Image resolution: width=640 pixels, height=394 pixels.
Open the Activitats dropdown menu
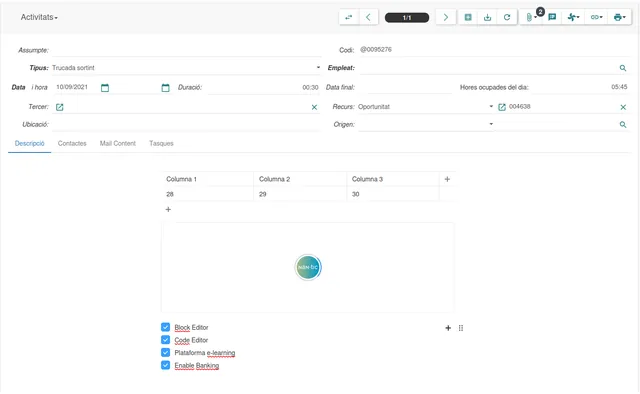(x=39, y=17)
